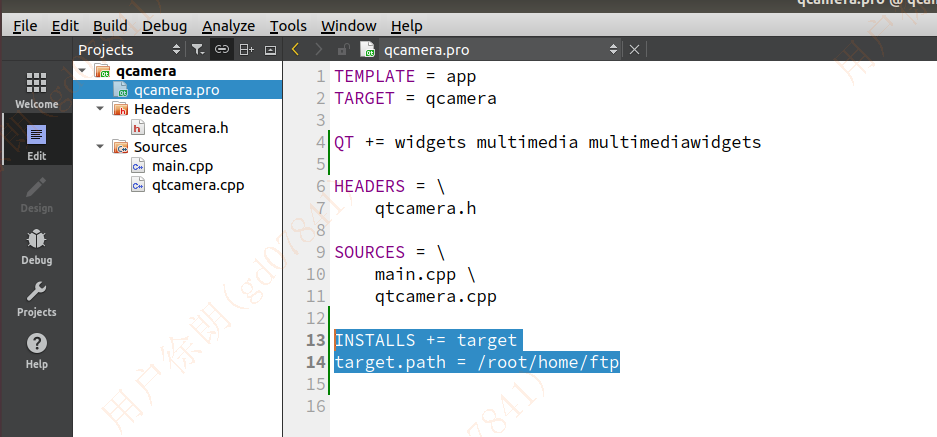Collapse the qcamera project root node
937x437 pixels.
click(82, 71)
